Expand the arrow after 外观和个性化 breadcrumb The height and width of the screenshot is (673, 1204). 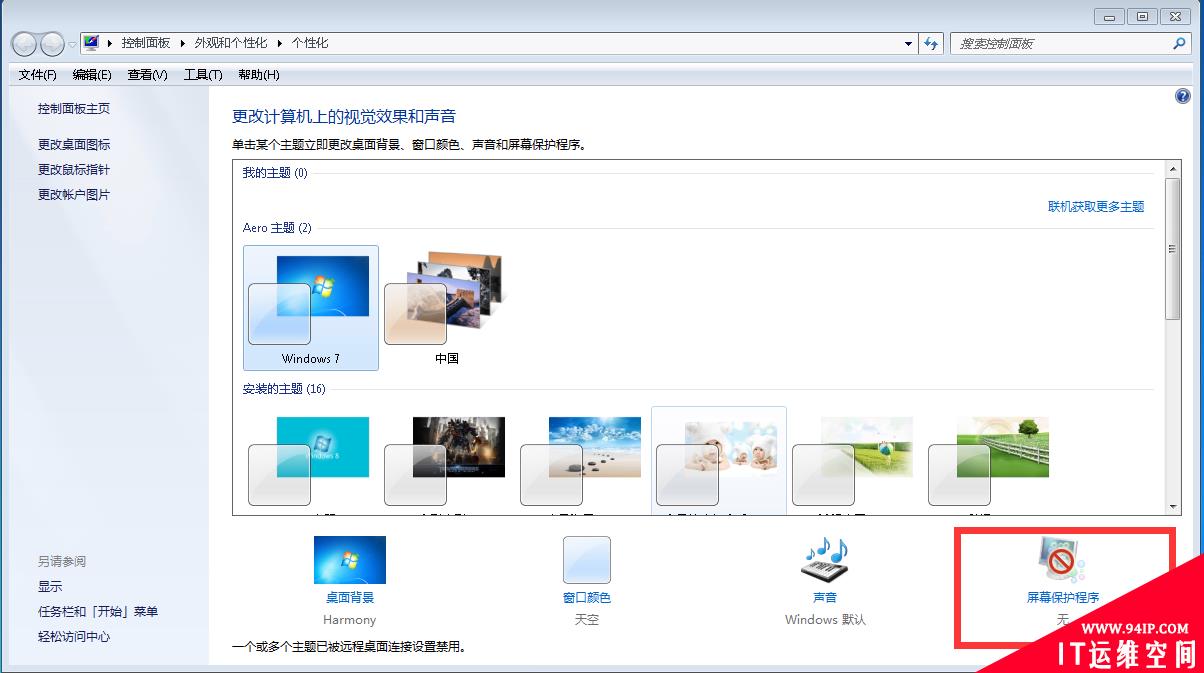(x=280, y=43)
